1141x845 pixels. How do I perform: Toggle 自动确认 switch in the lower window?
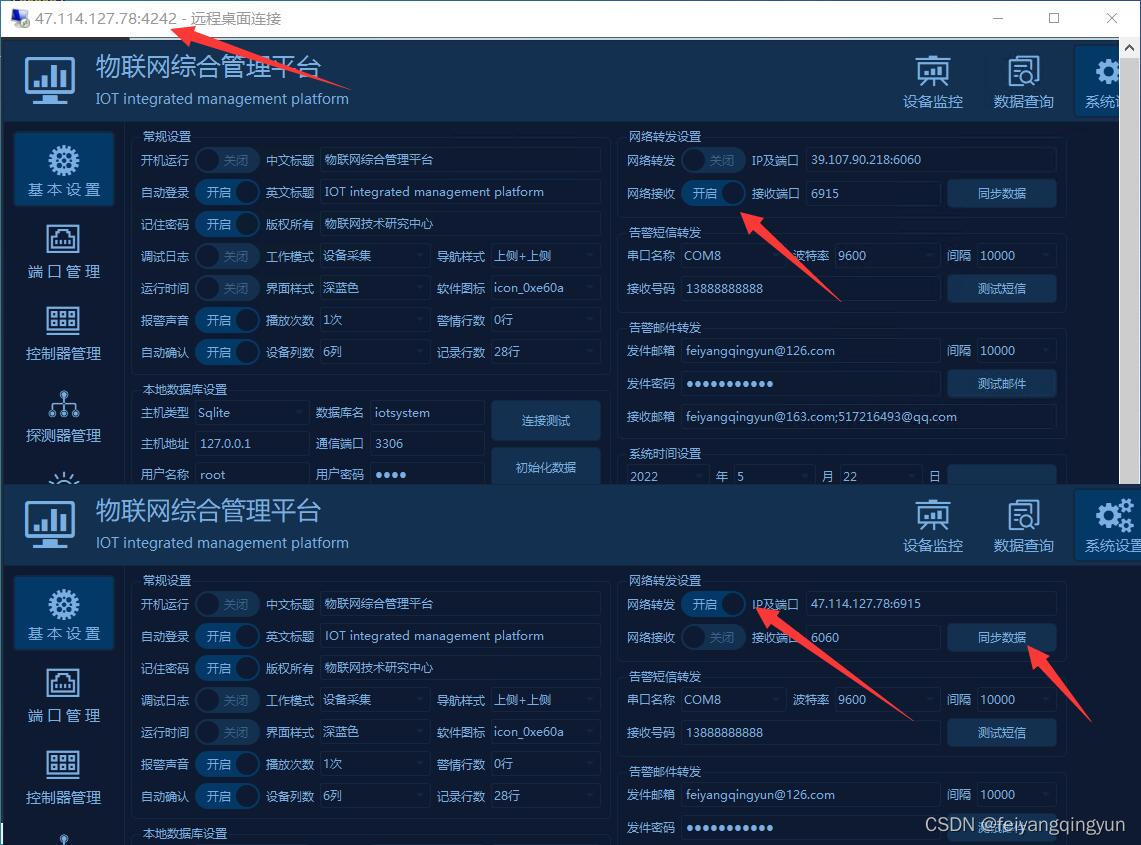(x=227, y=796)
